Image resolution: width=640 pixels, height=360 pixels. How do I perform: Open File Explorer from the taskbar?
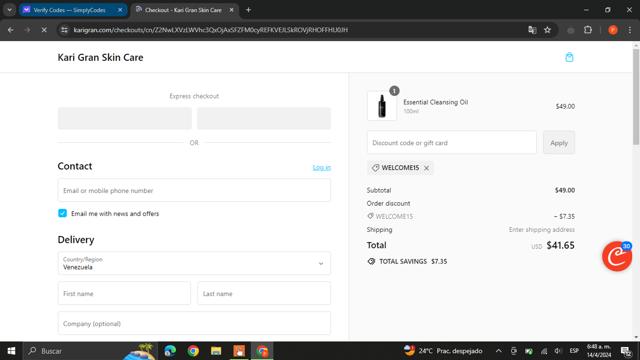[x=216, y=351]
